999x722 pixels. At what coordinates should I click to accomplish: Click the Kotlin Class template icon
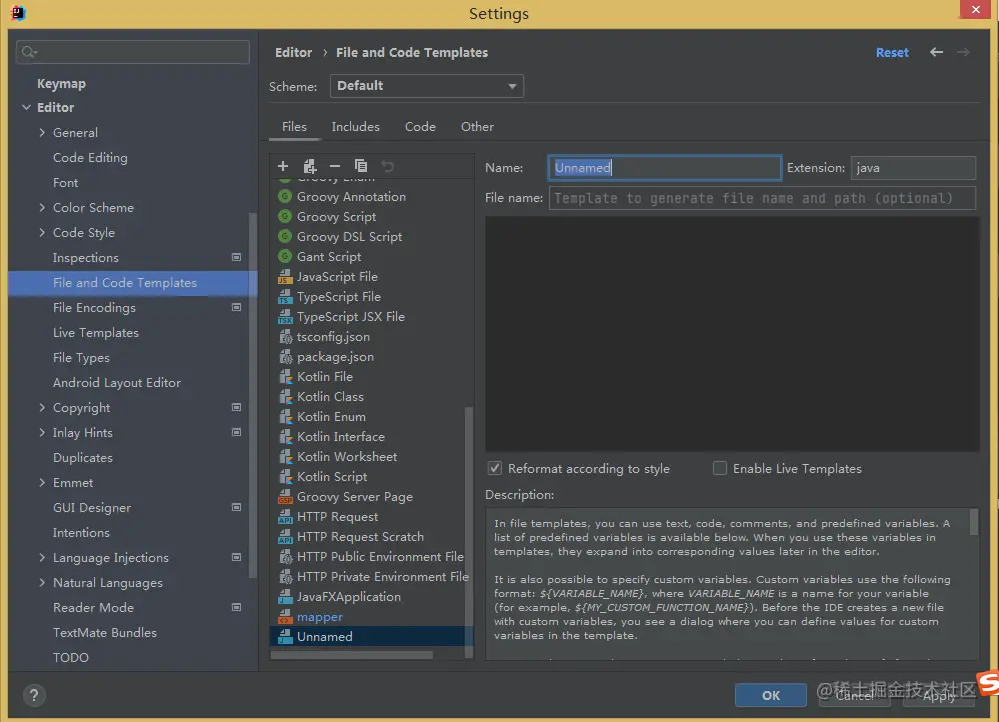click(x=285, y=396)
